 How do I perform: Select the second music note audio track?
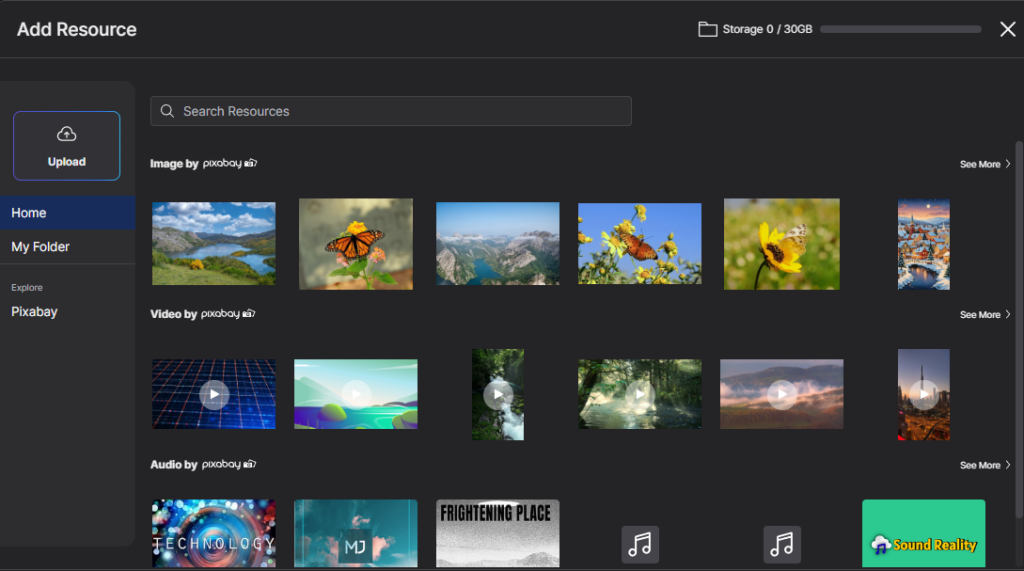[782, 544]
